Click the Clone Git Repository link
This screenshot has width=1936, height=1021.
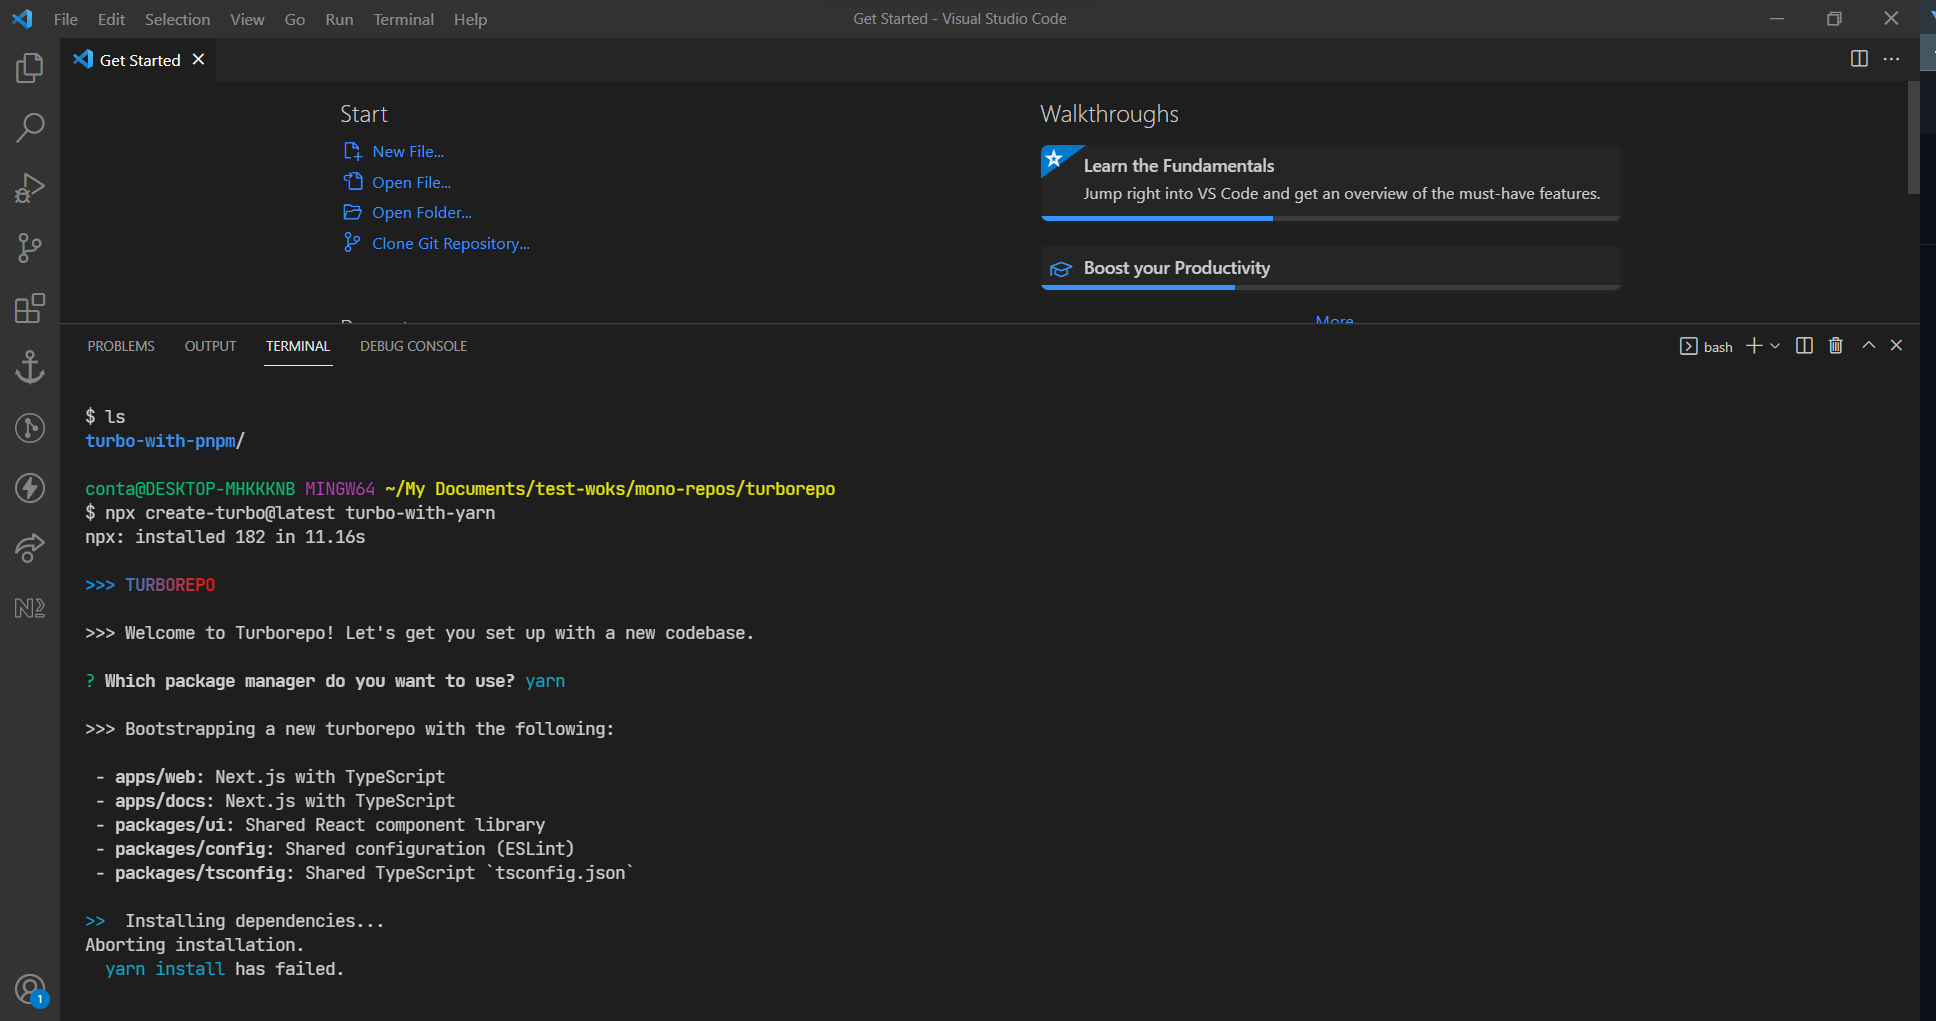point(450,243)
